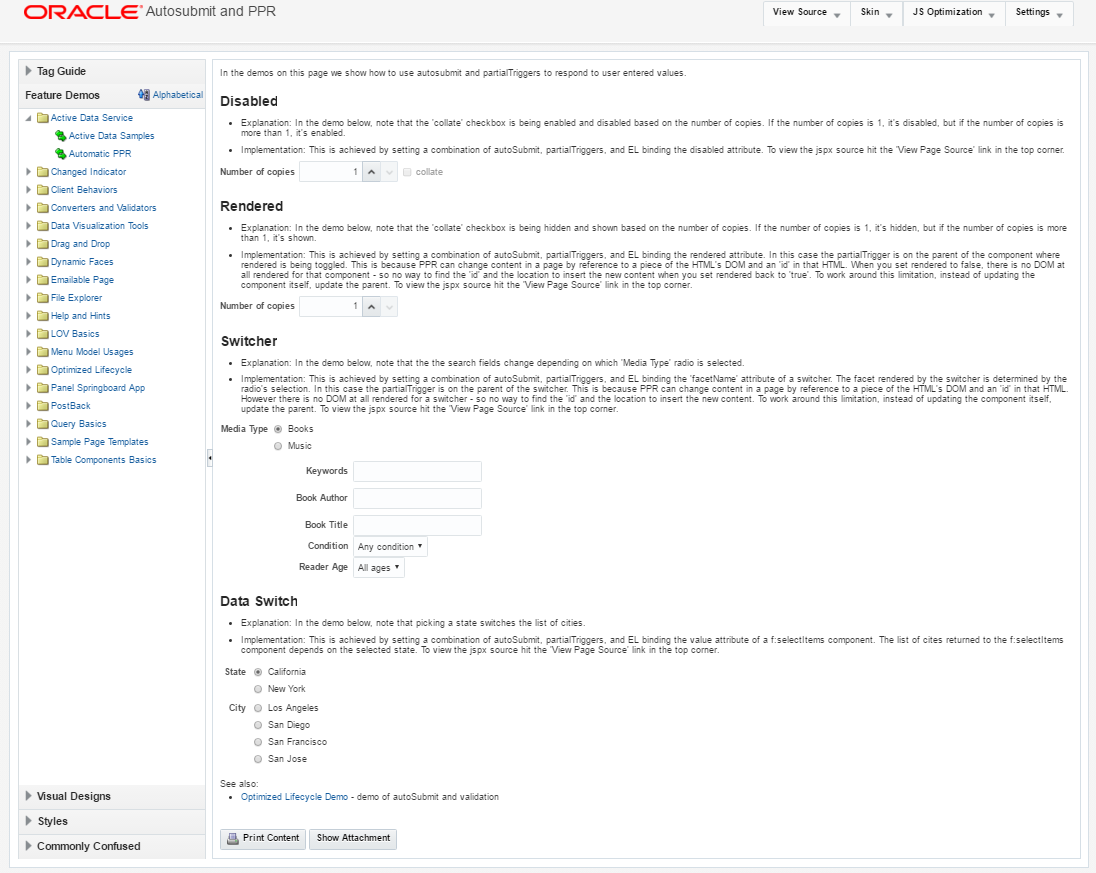Screen dimensions: 1096x873
Task: Open the JS Optimization menu
Action: 954,13
